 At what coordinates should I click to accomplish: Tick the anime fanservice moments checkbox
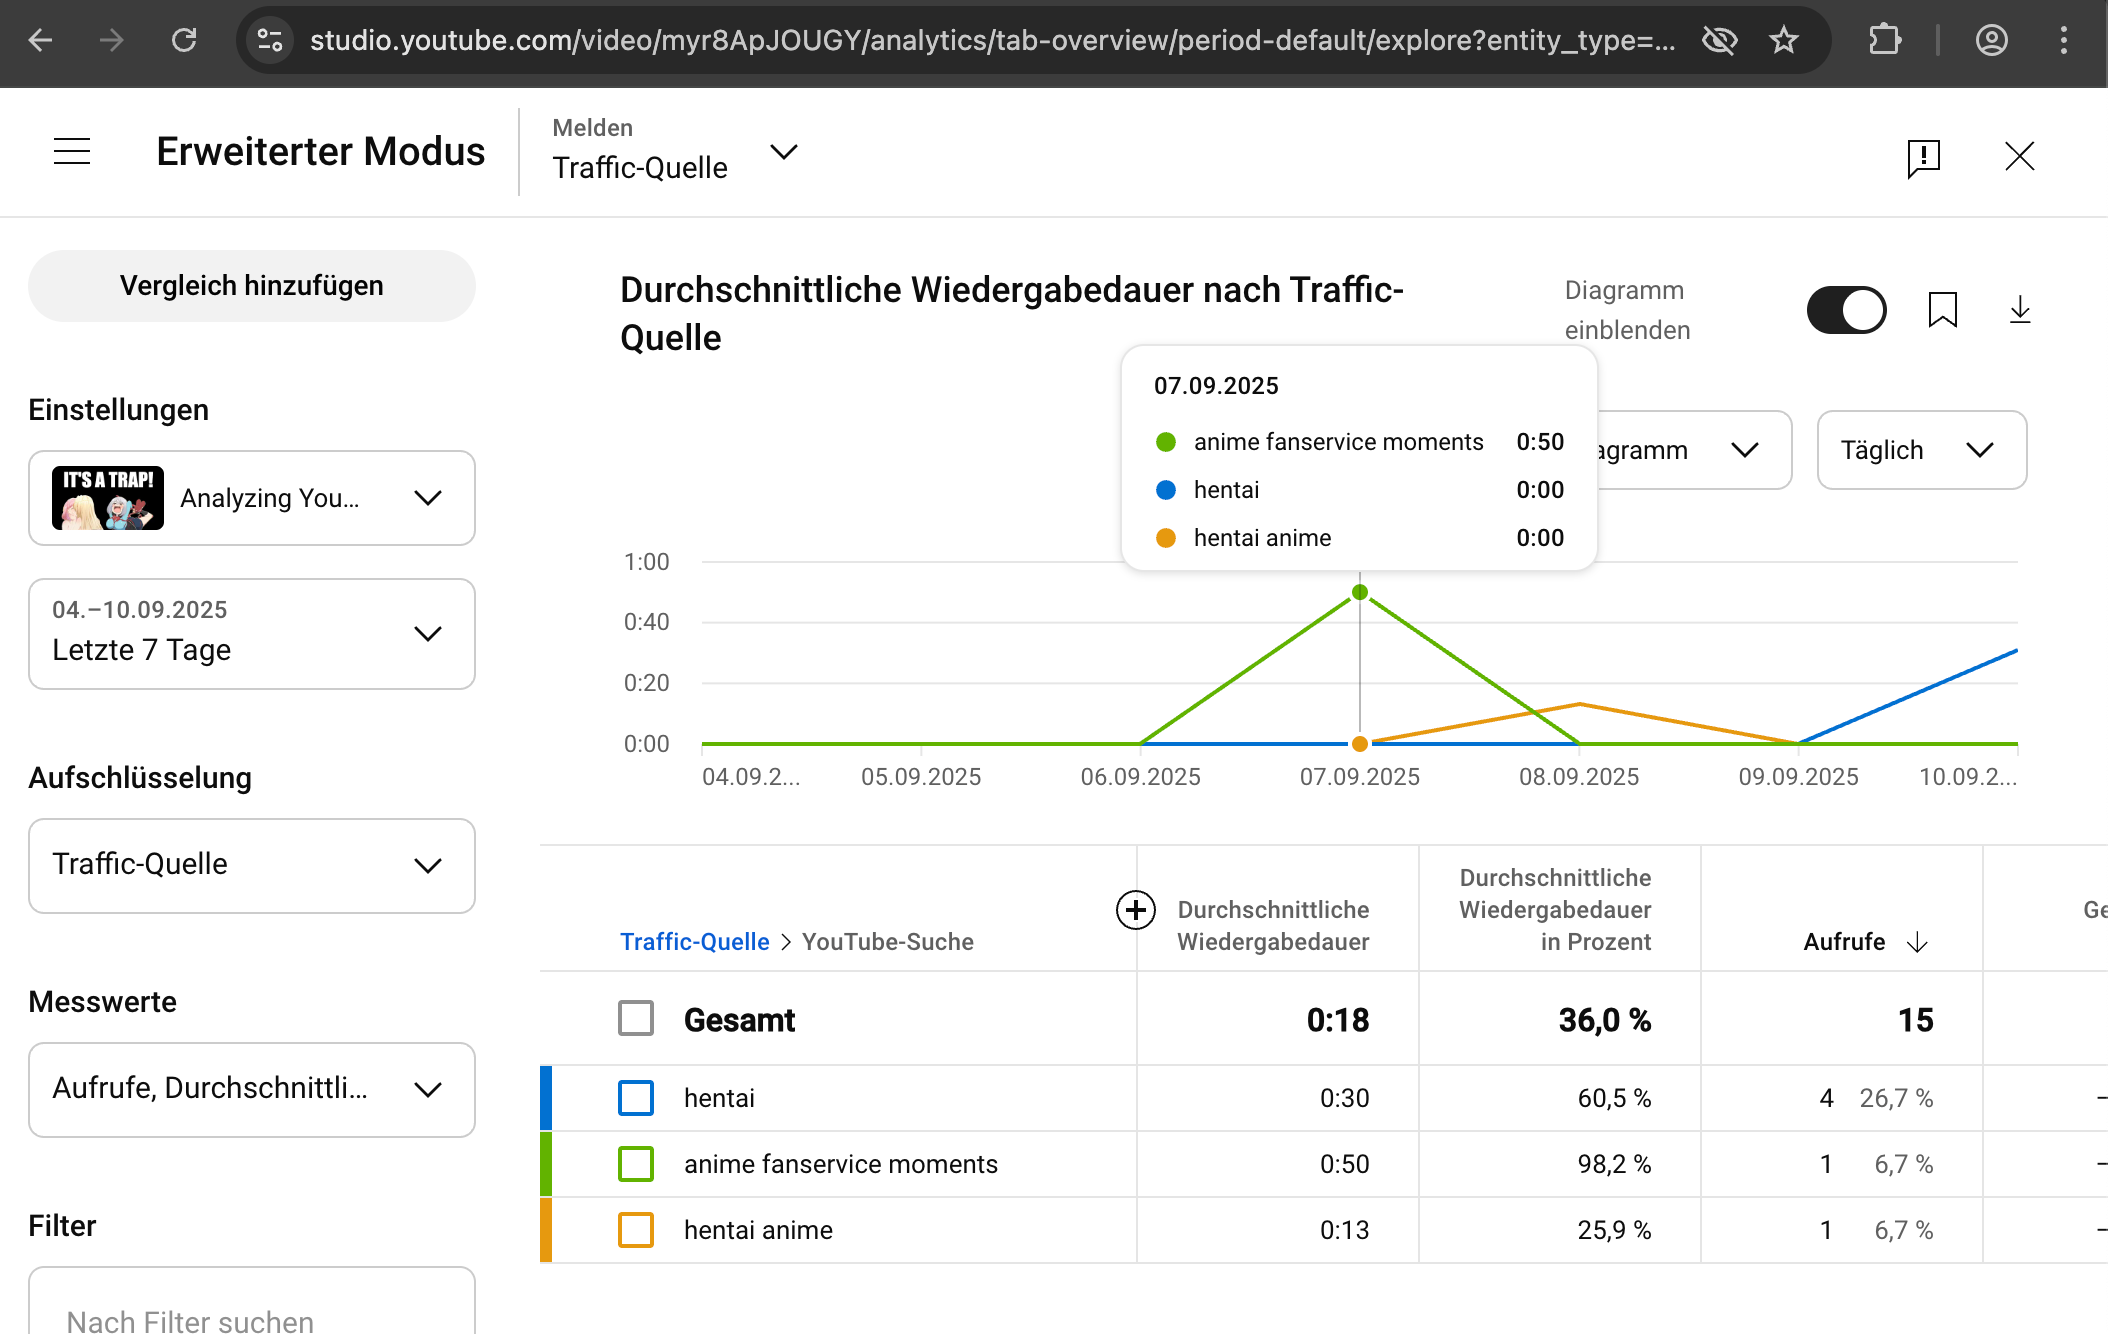[x=636, y=1164]
